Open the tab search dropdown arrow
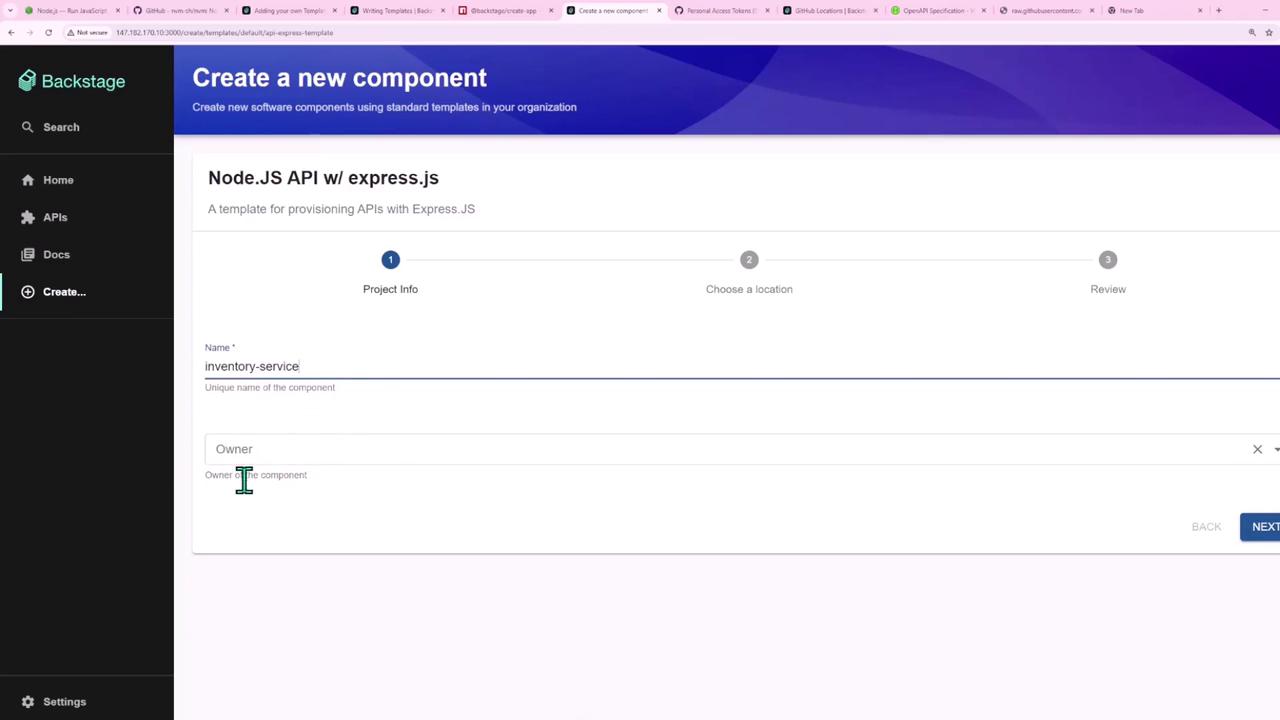1280x720 pixels. pyautogui.click(x=11, y=10)
